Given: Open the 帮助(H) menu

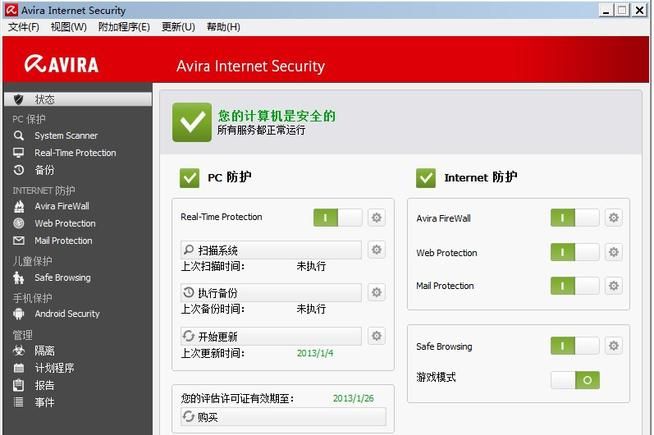Looking at the screenshot, I should [x=224, y=27].
